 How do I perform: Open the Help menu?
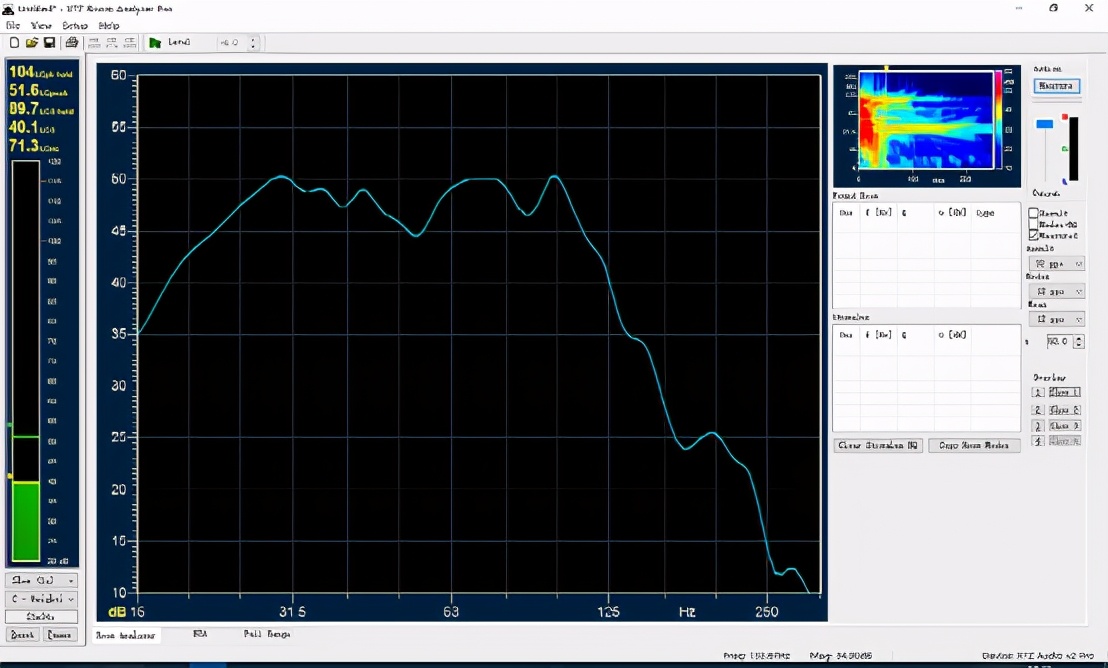pyautogui.click(x=109, y=25)
